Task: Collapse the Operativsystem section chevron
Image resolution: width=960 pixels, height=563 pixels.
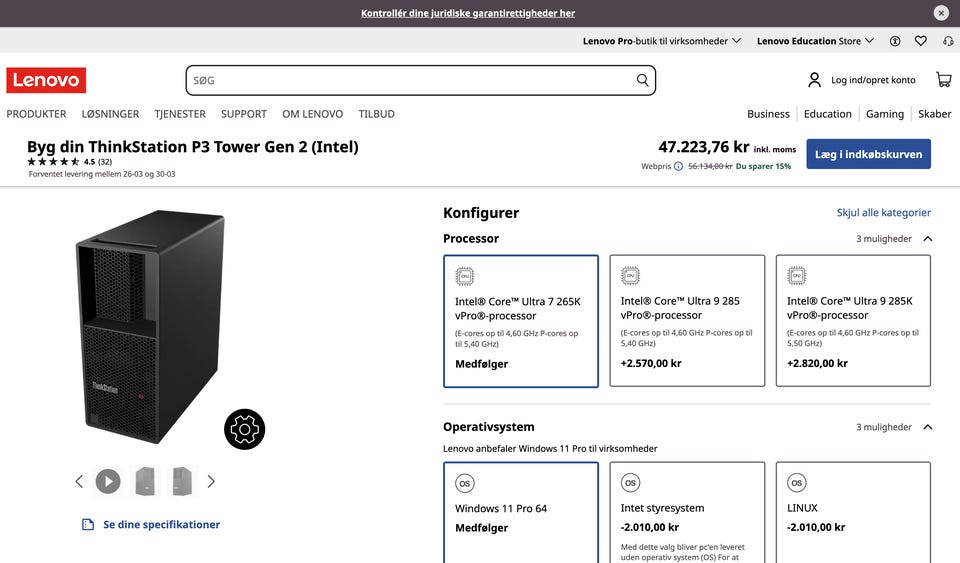Action: click(x=928, y=427)
